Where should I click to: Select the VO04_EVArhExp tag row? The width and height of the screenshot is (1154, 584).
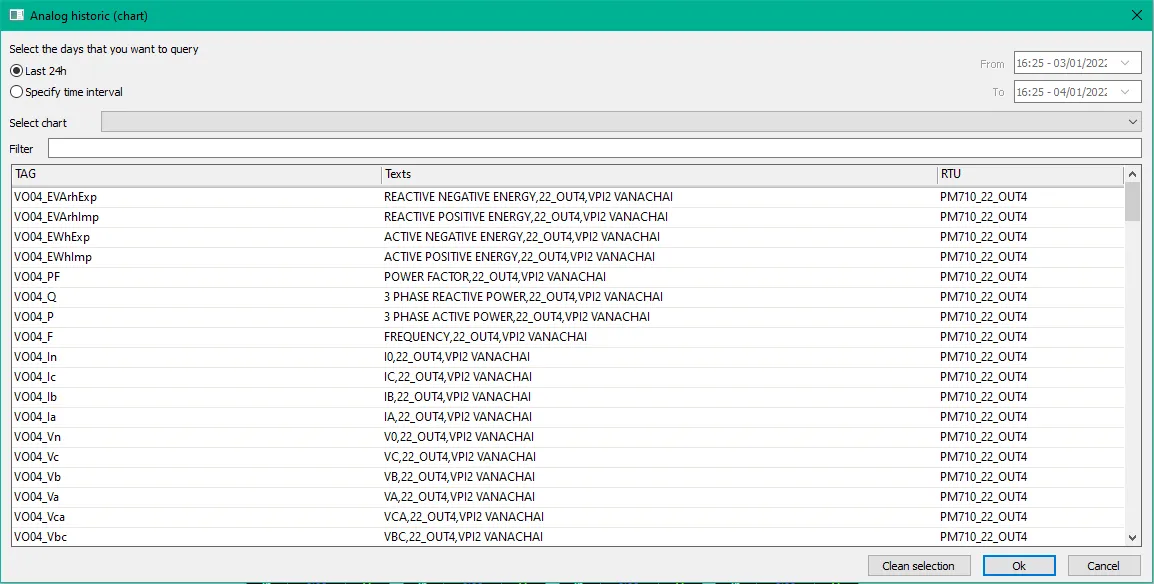[x=568, y=197]
